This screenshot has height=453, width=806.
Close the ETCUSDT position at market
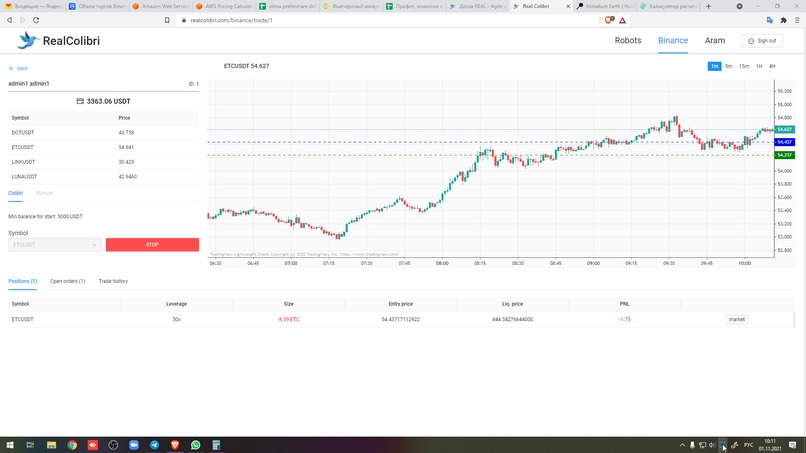tap(736, 319)
